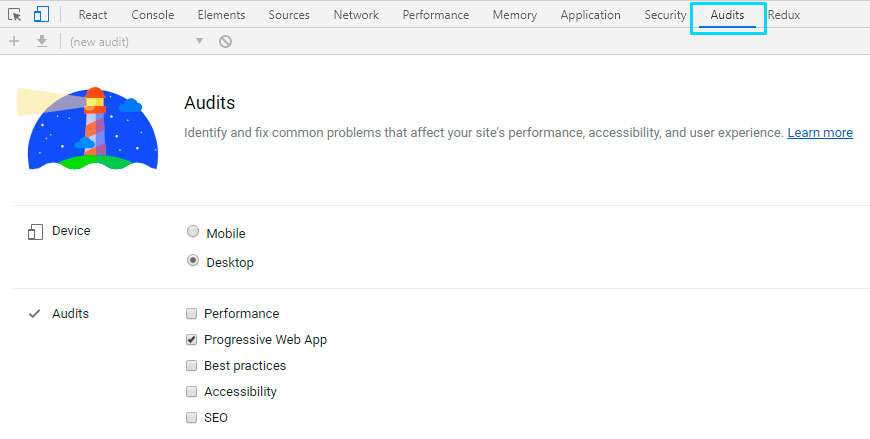
Task: Switch to the Network tab
Action: tap(356, 15)
